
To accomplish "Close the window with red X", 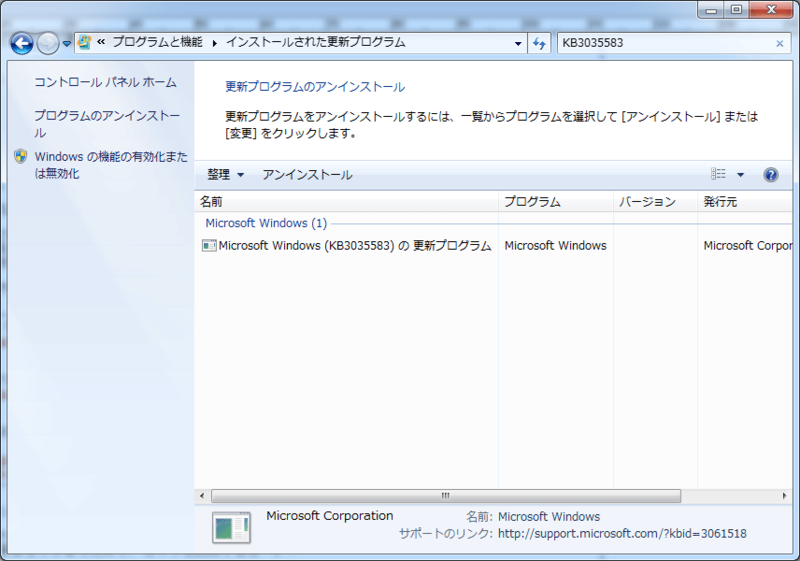I will click(771, 10).
